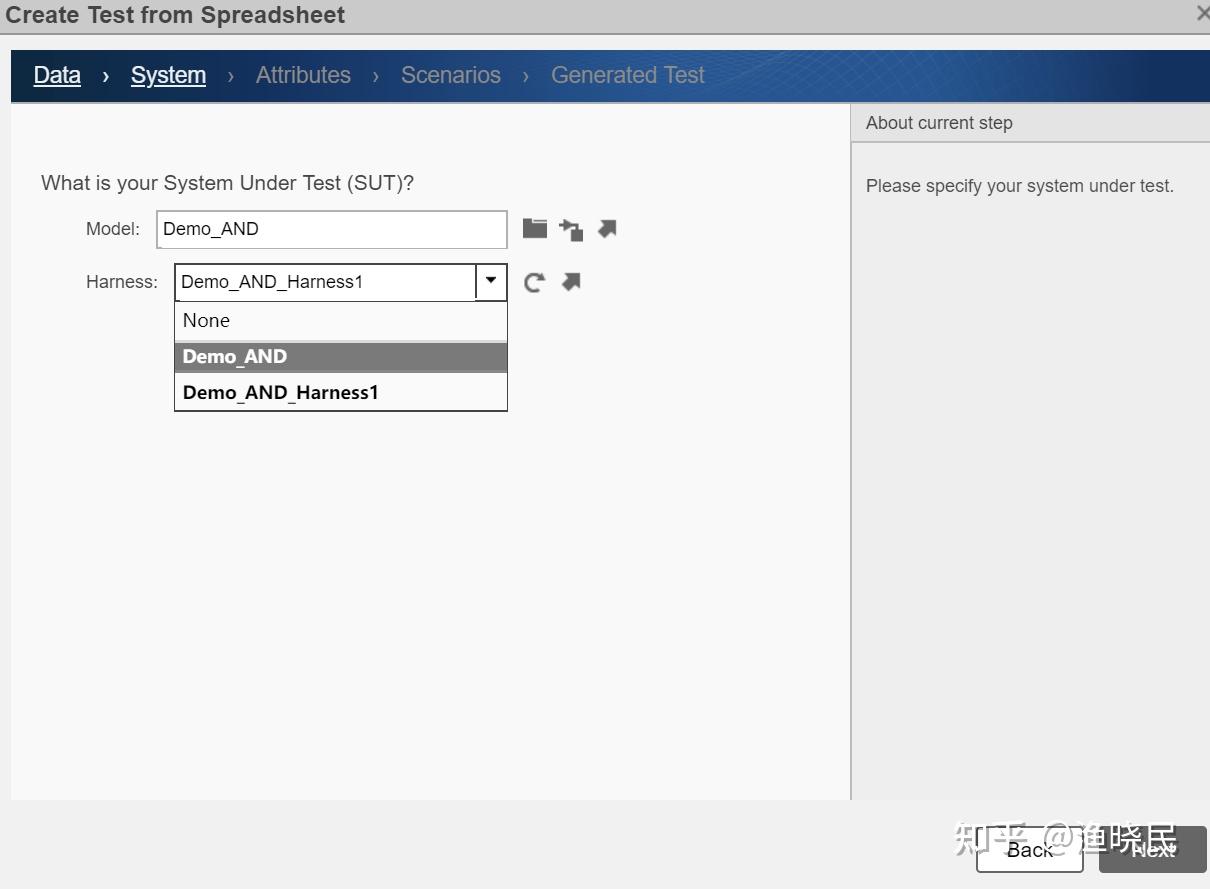Click the Harness name input field
The image size is (1210, 889).
pos(320,281)
